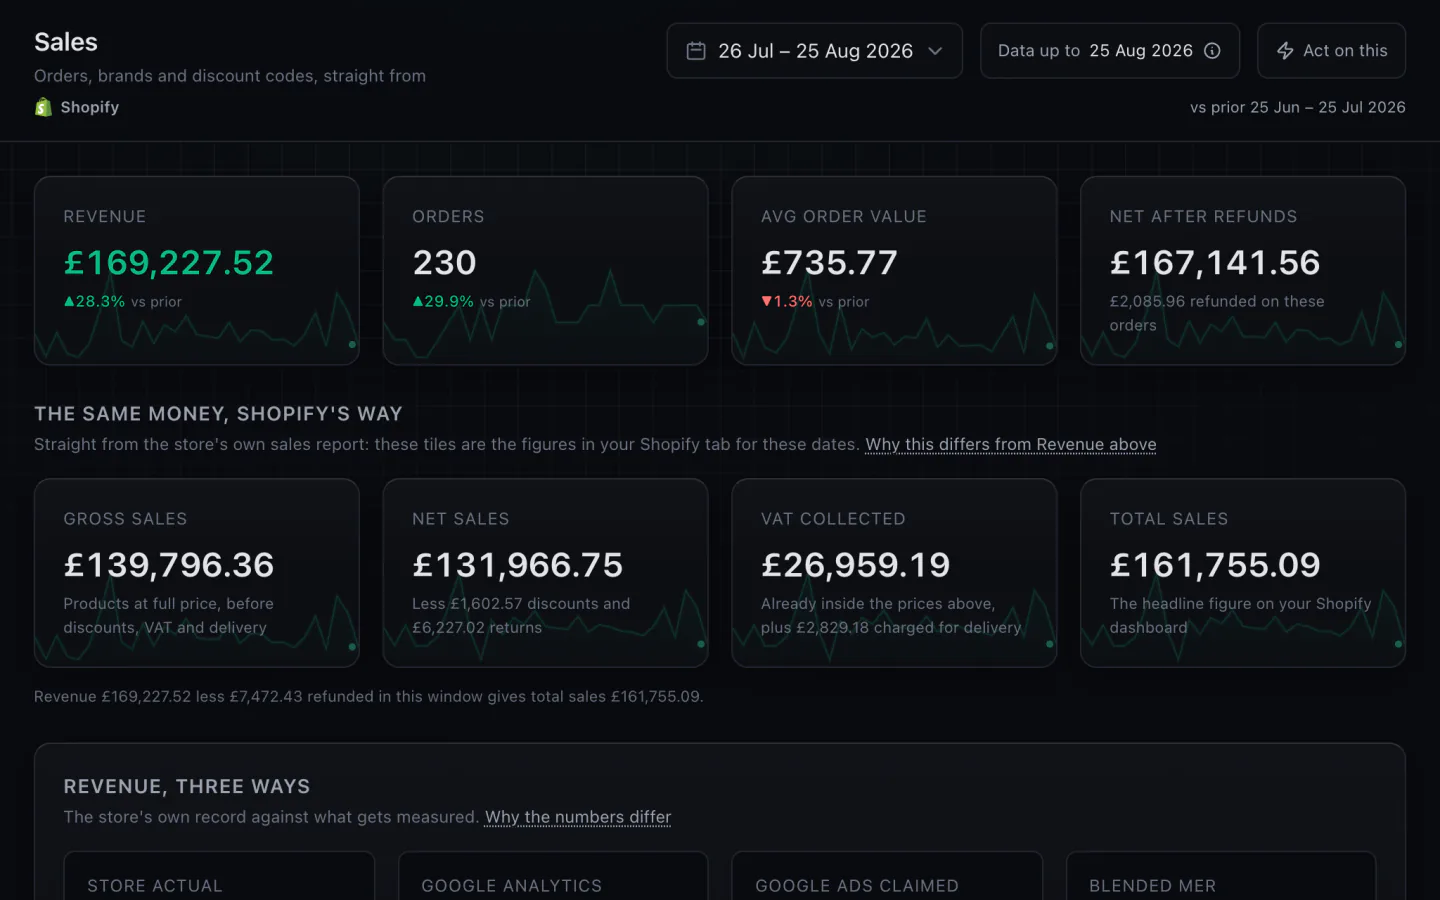Expand the date range dropdown chevron

935,51
